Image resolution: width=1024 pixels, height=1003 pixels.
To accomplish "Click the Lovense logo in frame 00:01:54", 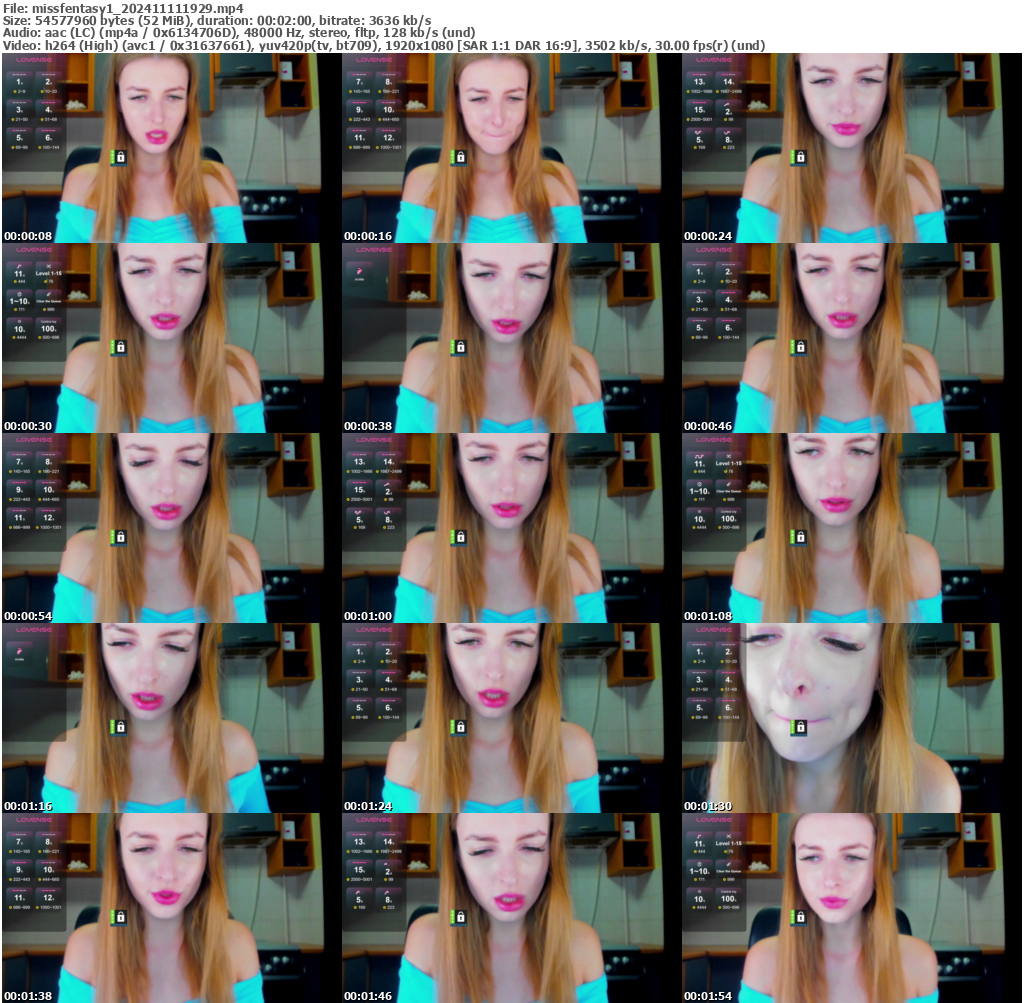I will 714,820.
